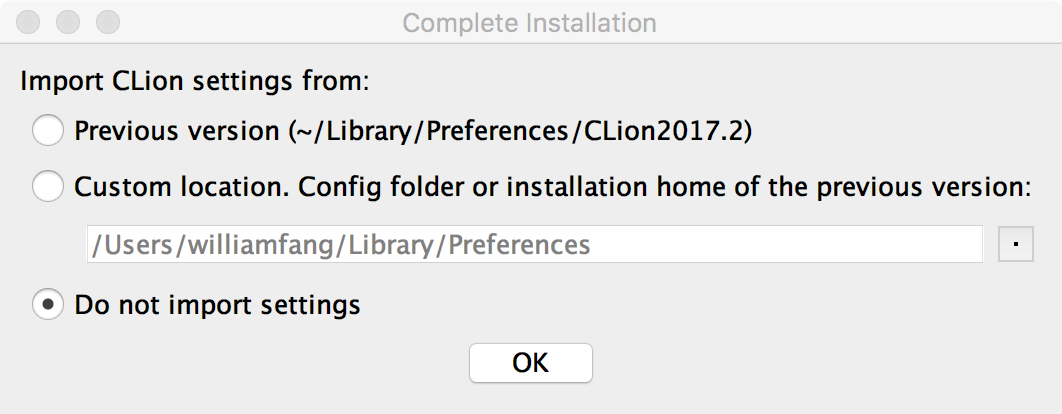
Task: Click the 'Import CLion settings from:' heading
Action: coord(195,82)
